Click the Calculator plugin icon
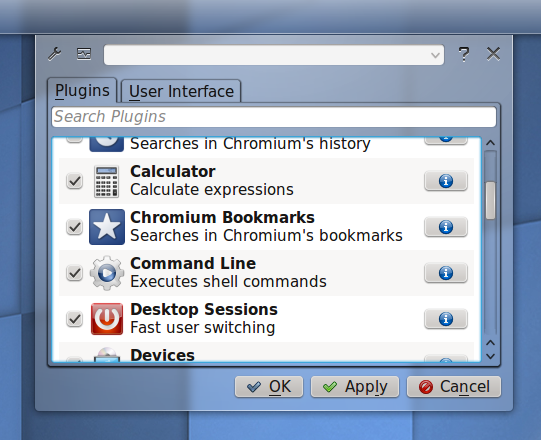This screenshot has width=541, height=440. tap(107, 181)
